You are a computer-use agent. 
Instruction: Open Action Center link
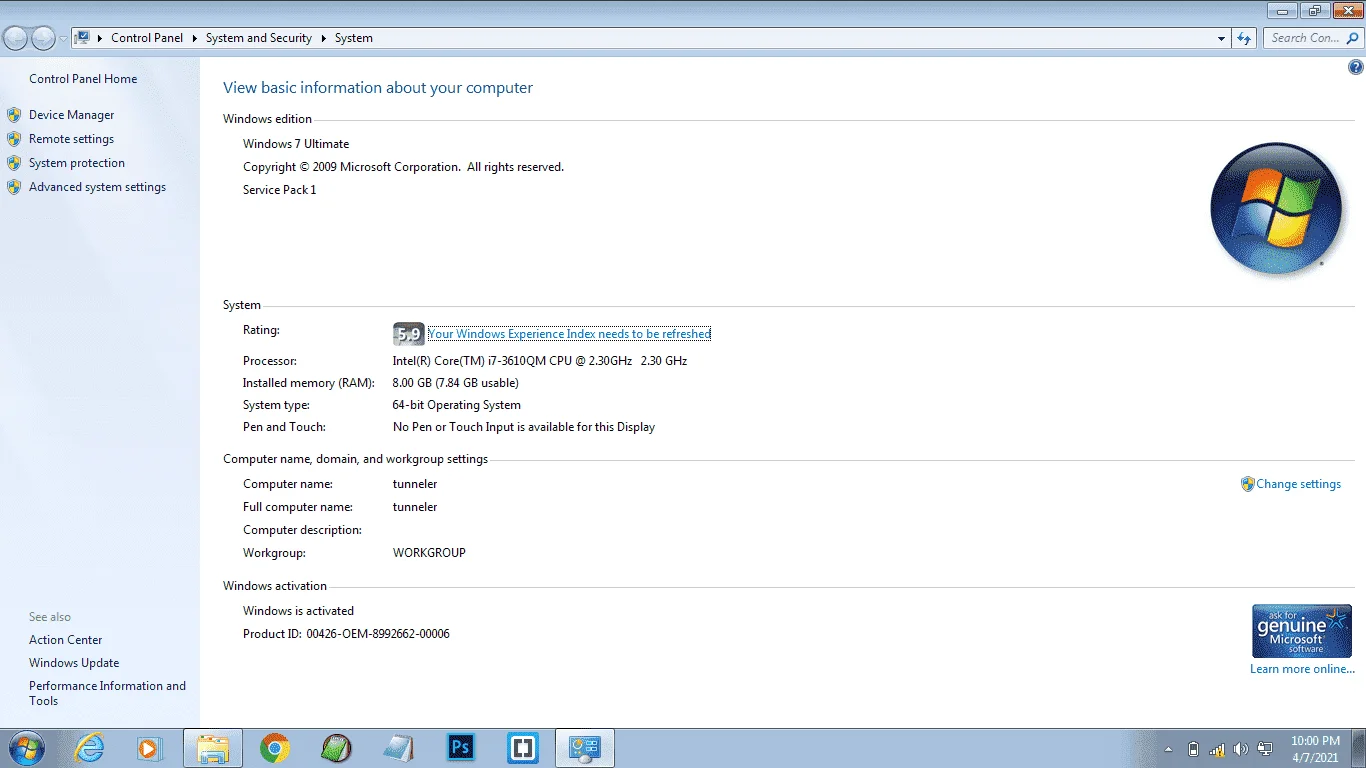66,640
